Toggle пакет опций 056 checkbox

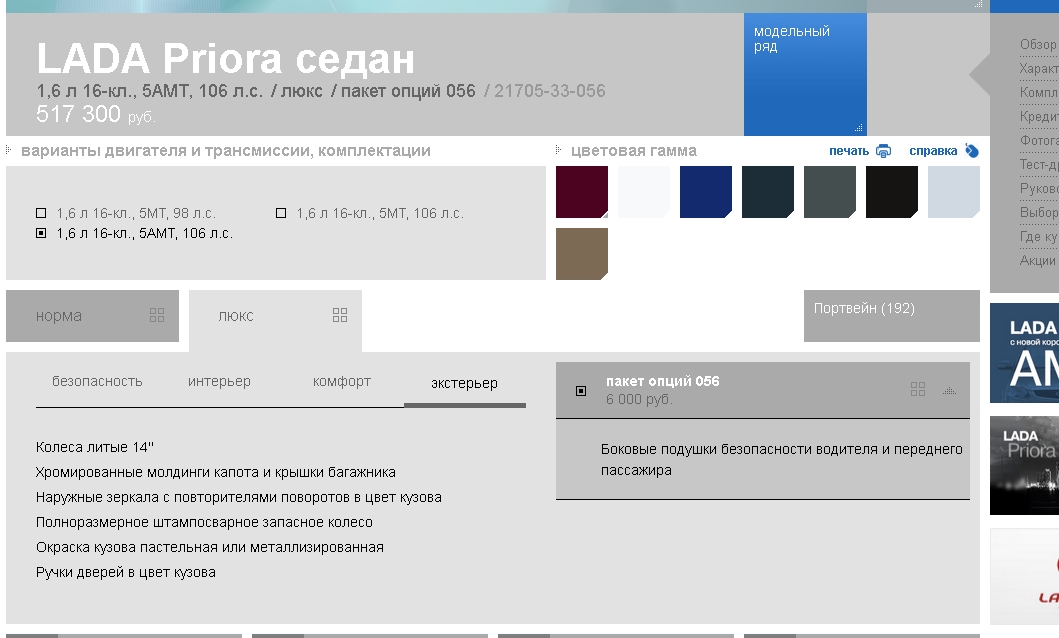(581, 391)
